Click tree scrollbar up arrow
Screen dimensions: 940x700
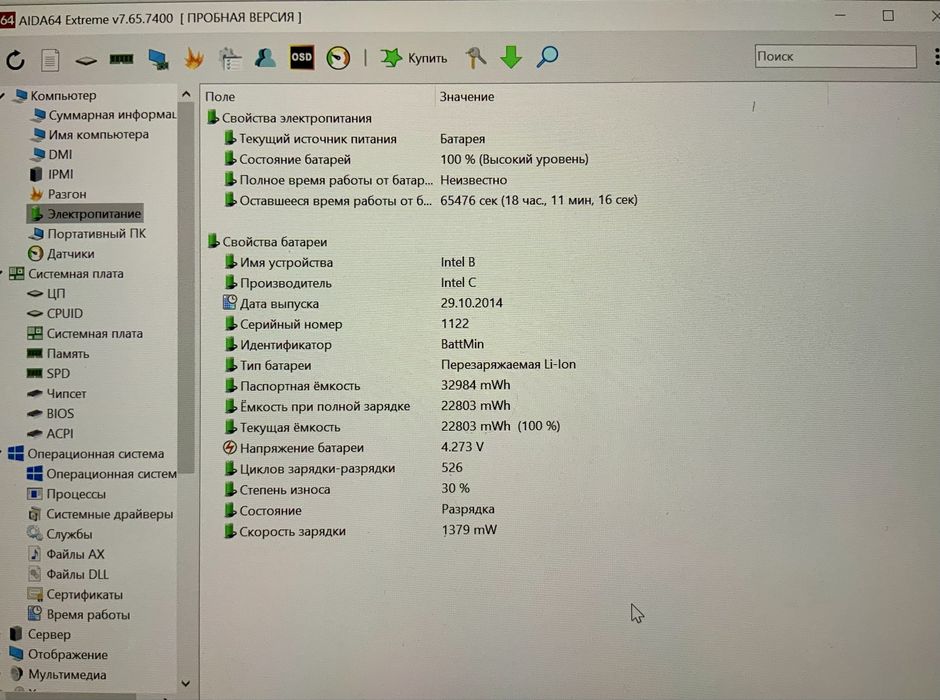pos(186,95)
